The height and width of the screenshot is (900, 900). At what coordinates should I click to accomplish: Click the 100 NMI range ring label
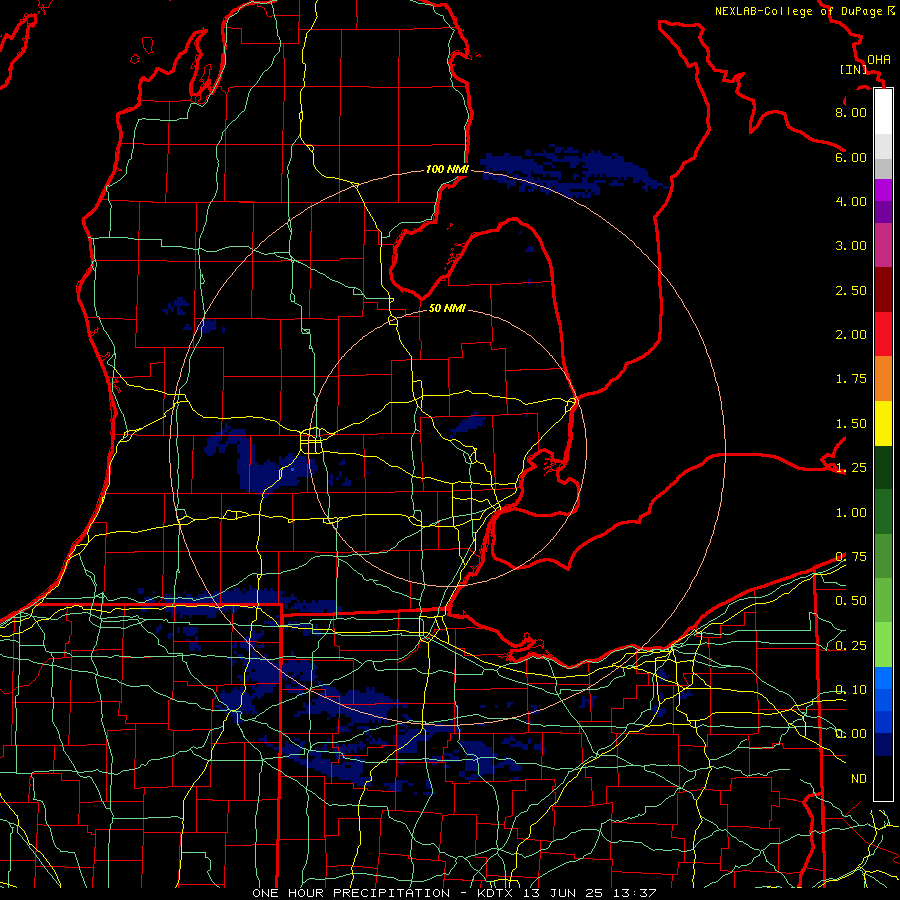click(x=447, y=169)
